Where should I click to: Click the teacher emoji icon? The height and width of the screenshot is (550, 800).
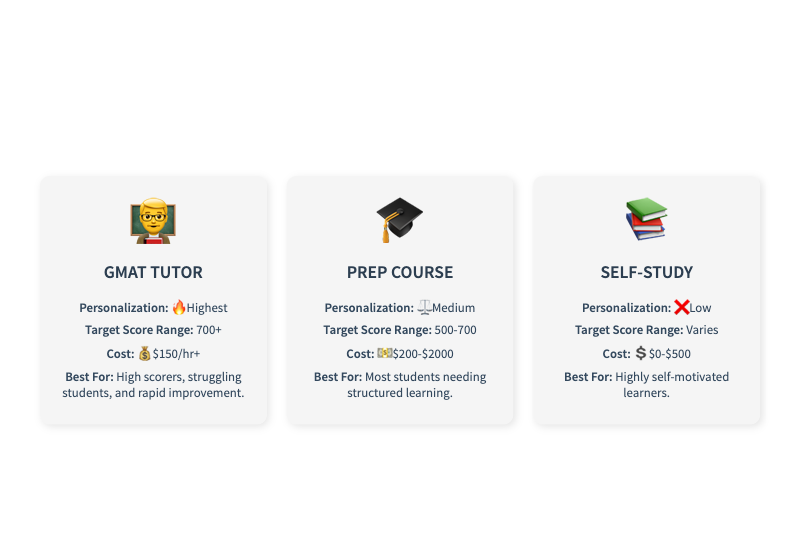click(153, 221)
